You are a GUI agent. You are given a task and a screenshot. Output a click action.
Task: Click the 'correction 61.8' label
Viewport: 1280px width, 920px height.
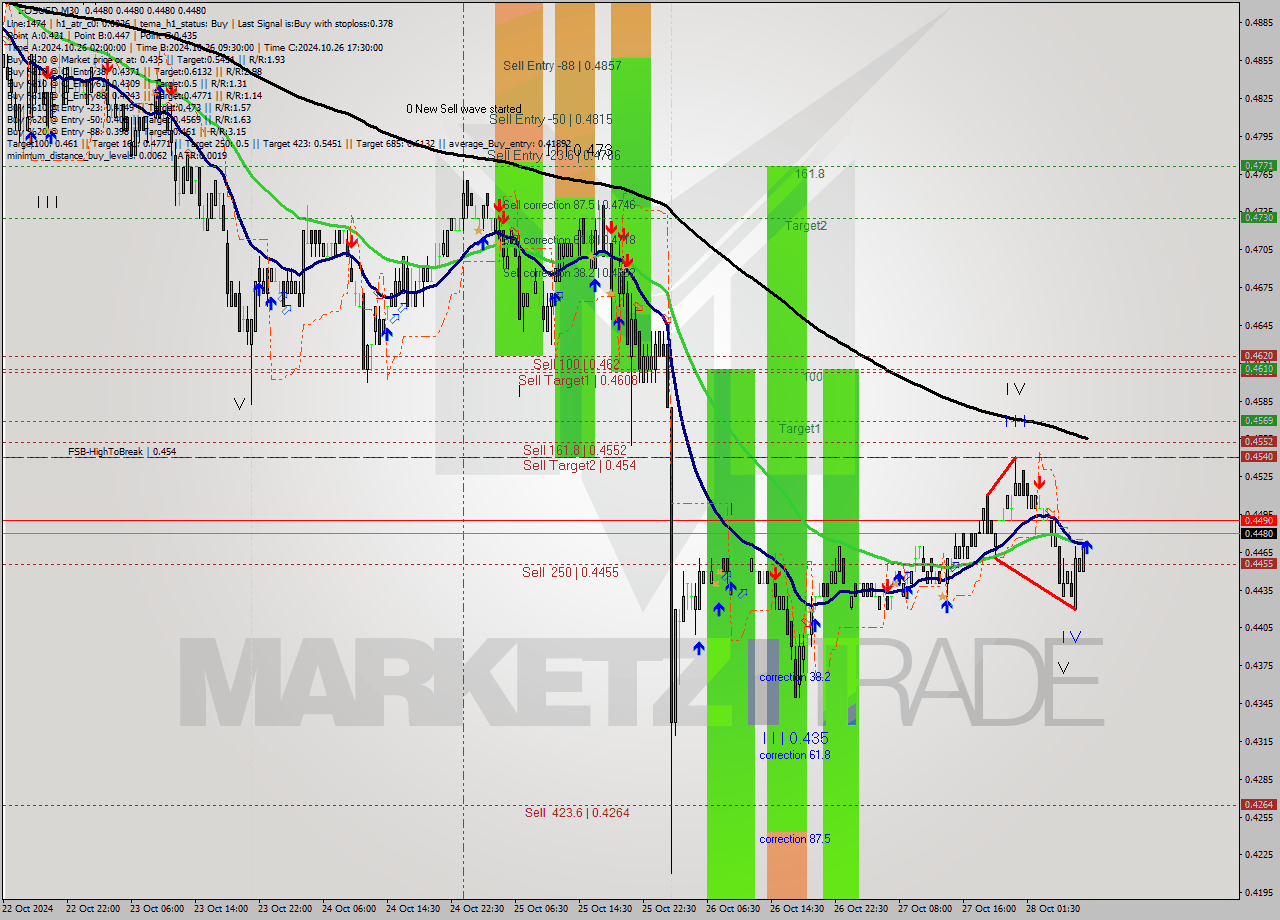794,755
